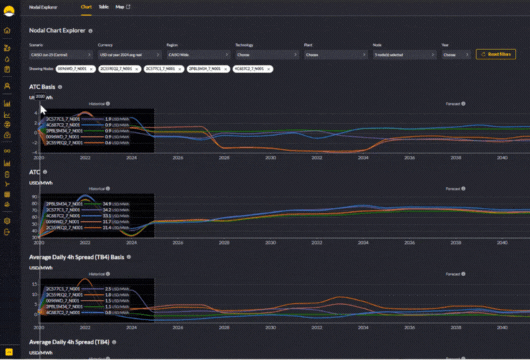Click the Reset filters button
The height and width of the screenshot is (360, 530).
[x=496, y=54]
